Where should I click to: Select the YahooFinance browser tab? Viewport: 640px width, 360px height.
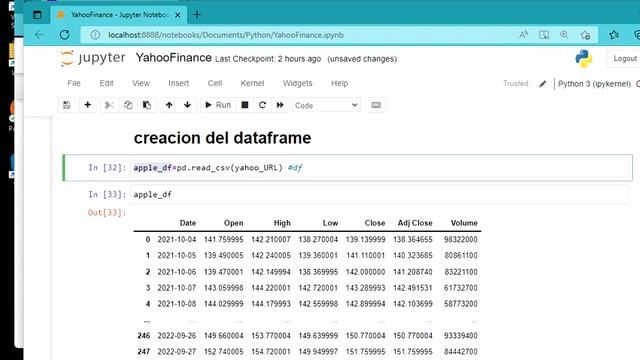[119, 15]
